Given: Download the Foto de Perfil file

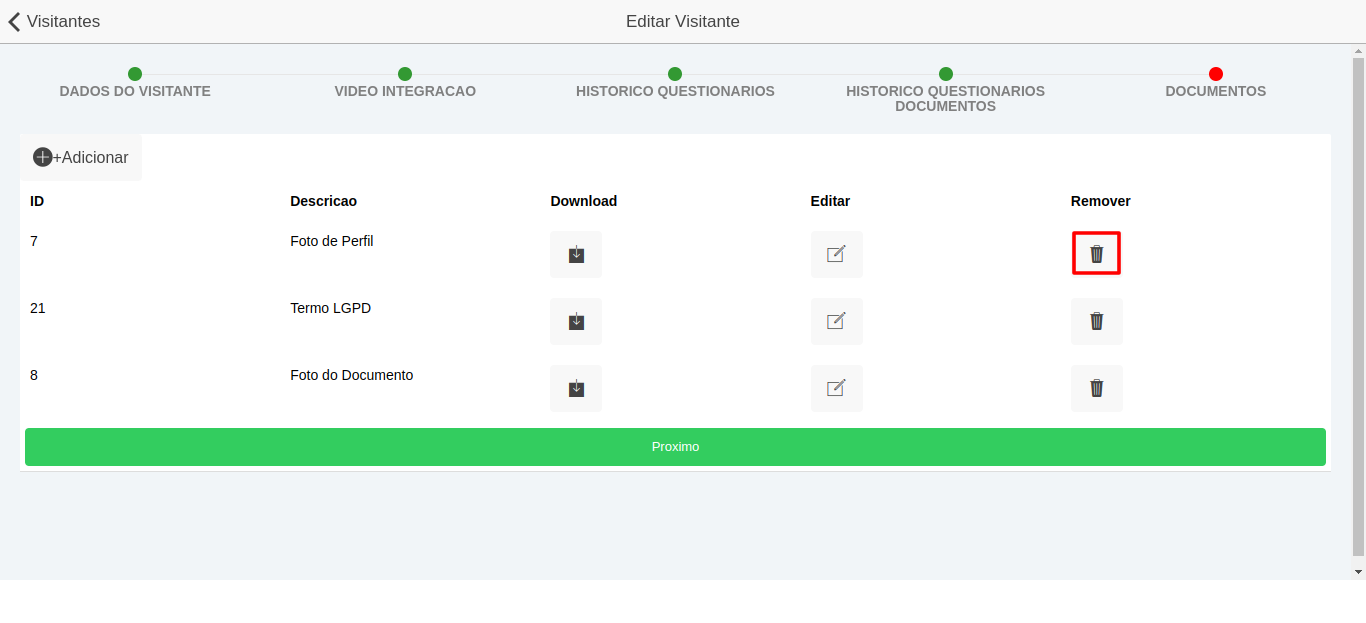Looking at the screenshot, I should pos(575,254).
